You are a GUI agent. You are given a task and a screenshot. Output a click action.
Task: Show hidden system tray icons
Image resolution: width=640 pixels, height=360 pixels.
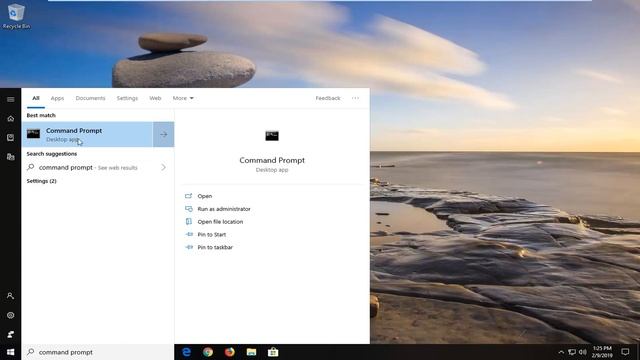coord(561,352)
